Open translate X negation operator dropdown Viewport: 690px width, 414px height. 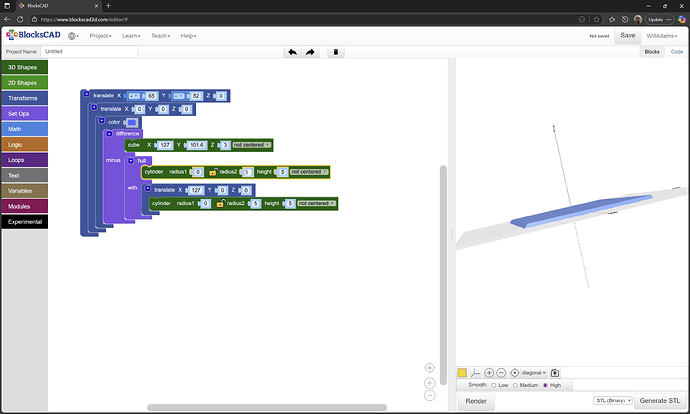point(134,96)
